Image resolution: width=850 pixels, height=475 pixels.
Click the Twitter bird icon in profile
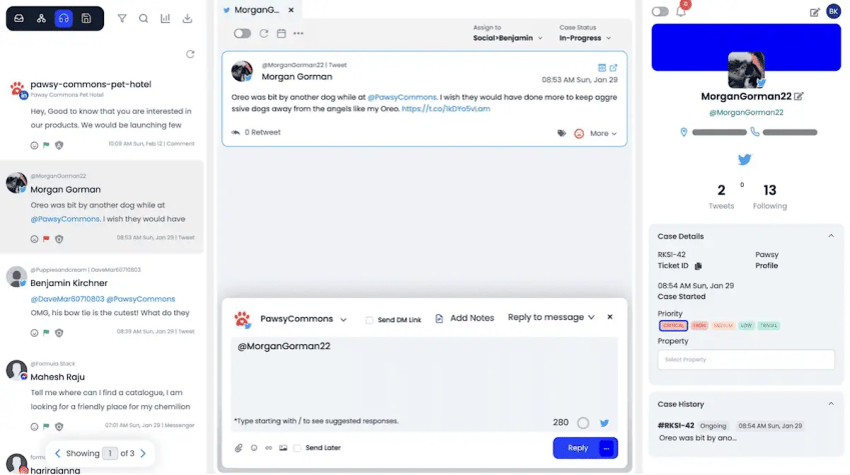744,159
